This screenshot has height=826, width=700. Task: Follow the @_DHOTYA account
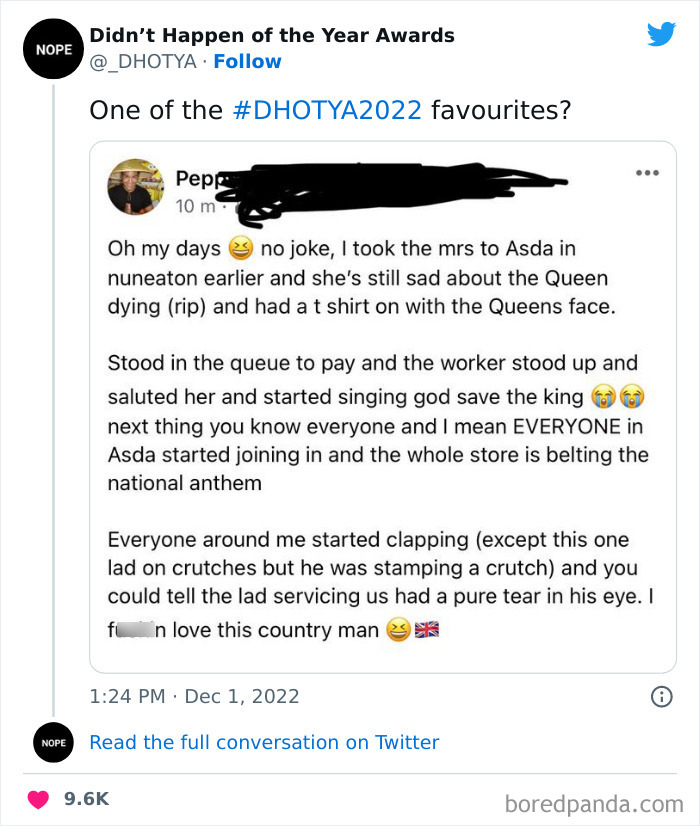tap(247, 62)
